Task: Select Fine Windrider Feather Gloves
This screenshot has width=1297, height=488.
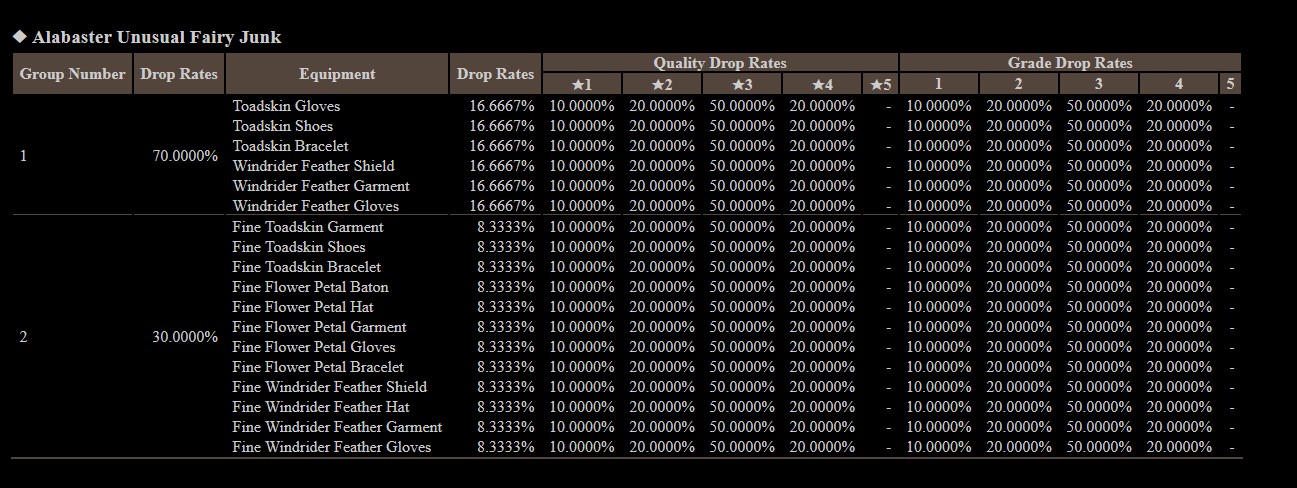Action: (x=332, y=447)
